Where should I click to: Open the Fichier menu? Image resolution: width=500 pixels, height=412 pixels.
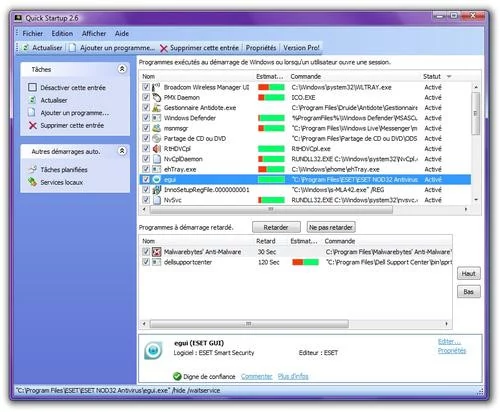click(33, 33)
